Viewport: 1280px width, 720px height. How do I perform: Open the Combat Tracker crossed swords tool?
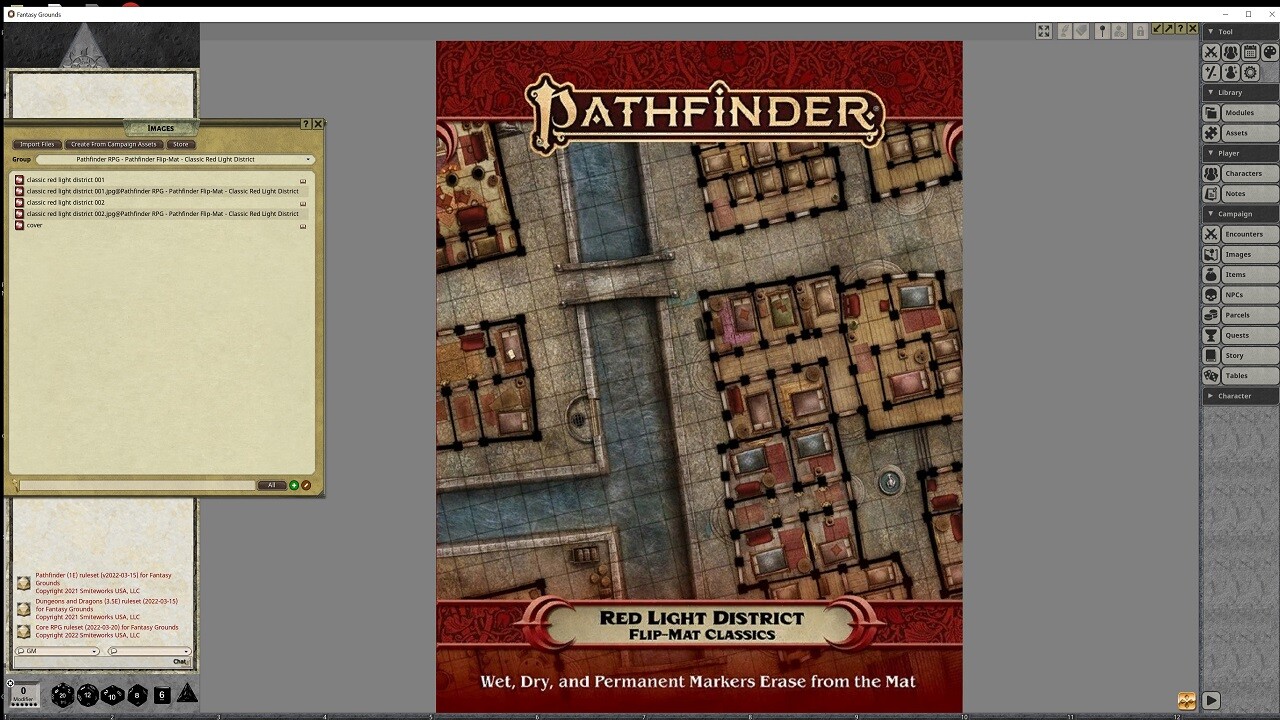tap(1211, 51)
